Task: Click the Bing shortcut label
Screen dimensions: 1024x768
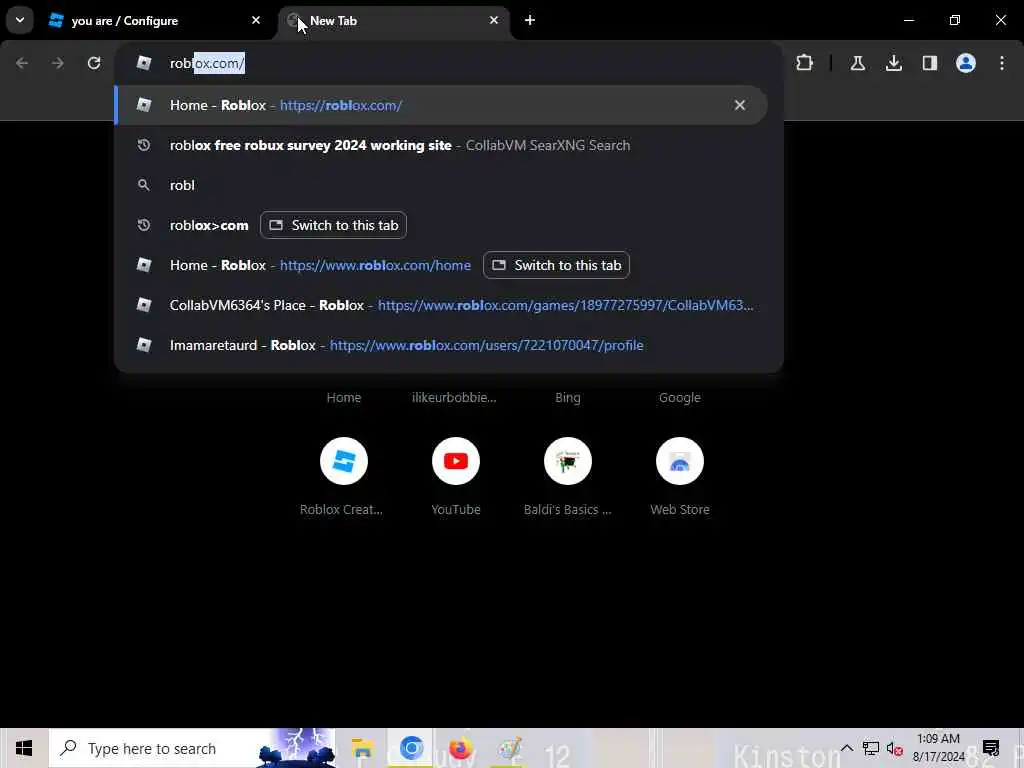Action: click(x=568, y=398)
